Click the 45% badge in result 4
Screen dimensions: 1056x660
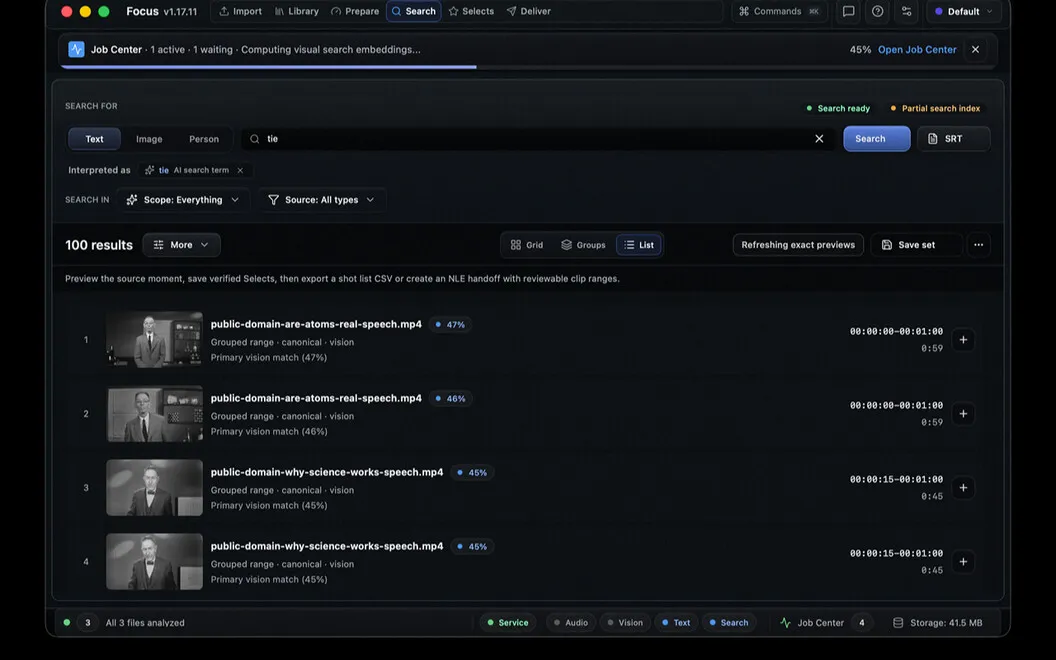(472, 547)
